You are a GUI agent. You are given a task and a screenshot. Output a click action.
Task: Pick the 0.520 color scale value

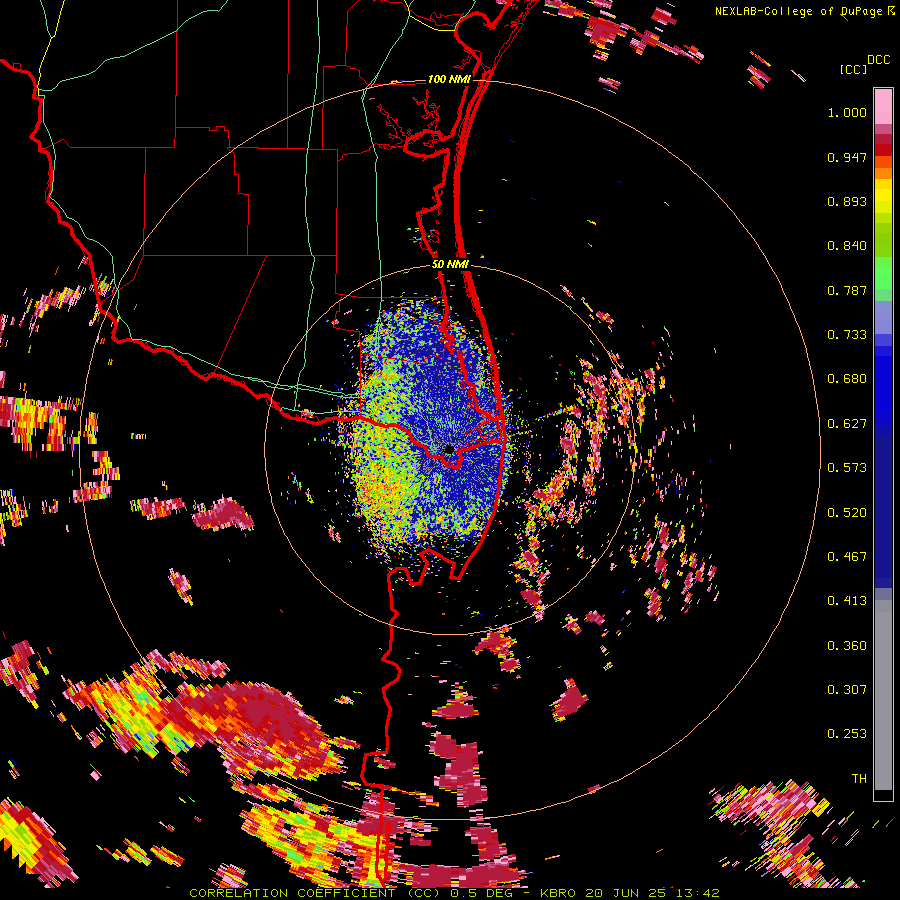847,513
